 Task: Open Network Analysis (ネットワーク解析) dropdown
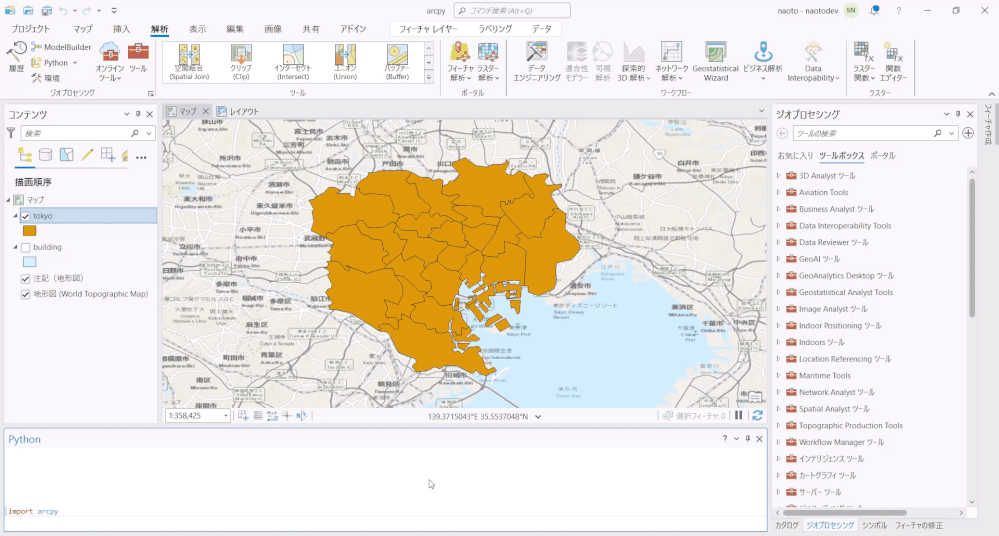(x=672, y=62)
